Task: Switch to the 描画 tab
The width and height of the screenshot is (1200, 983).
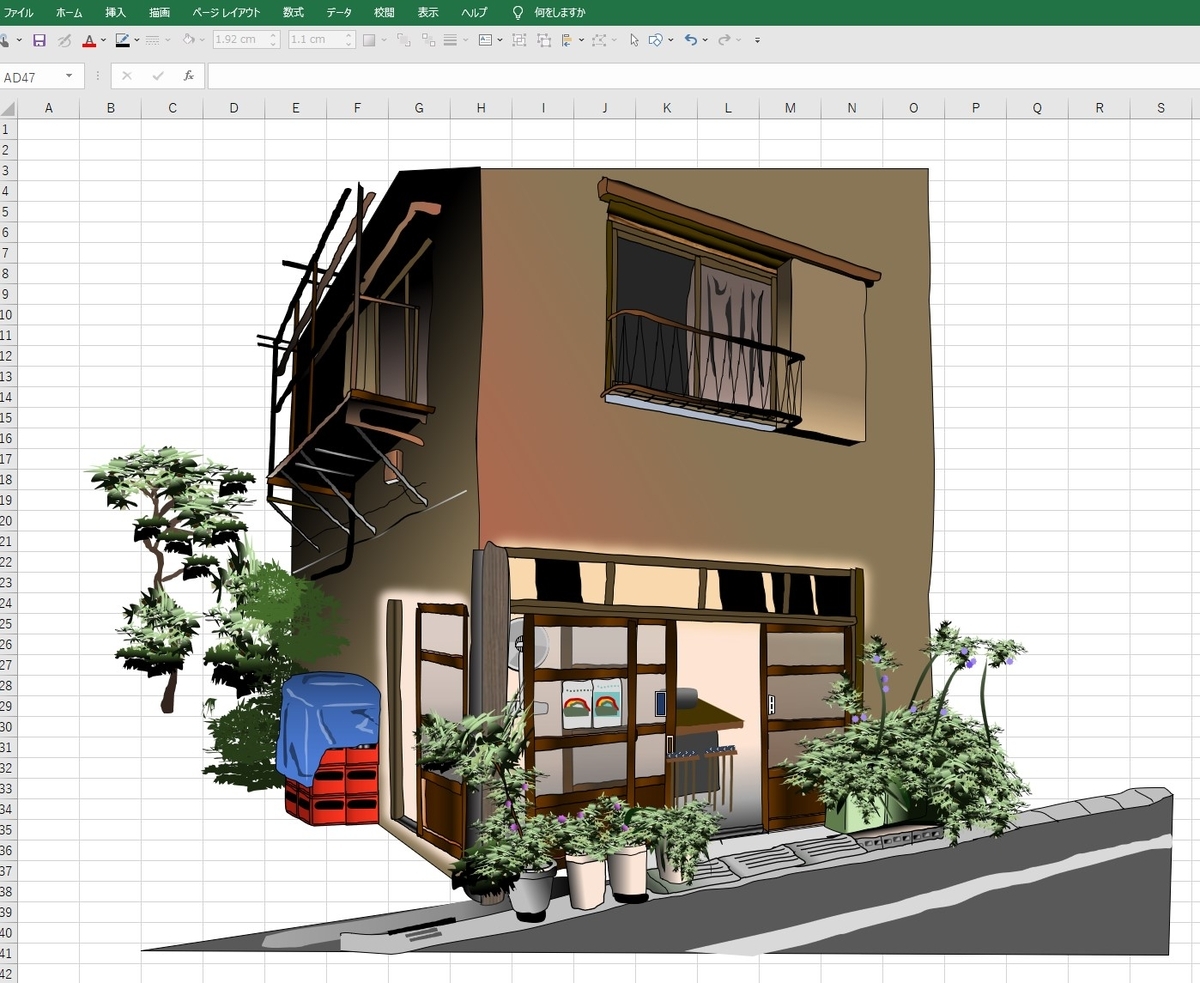Action: (x=159, y=13)
